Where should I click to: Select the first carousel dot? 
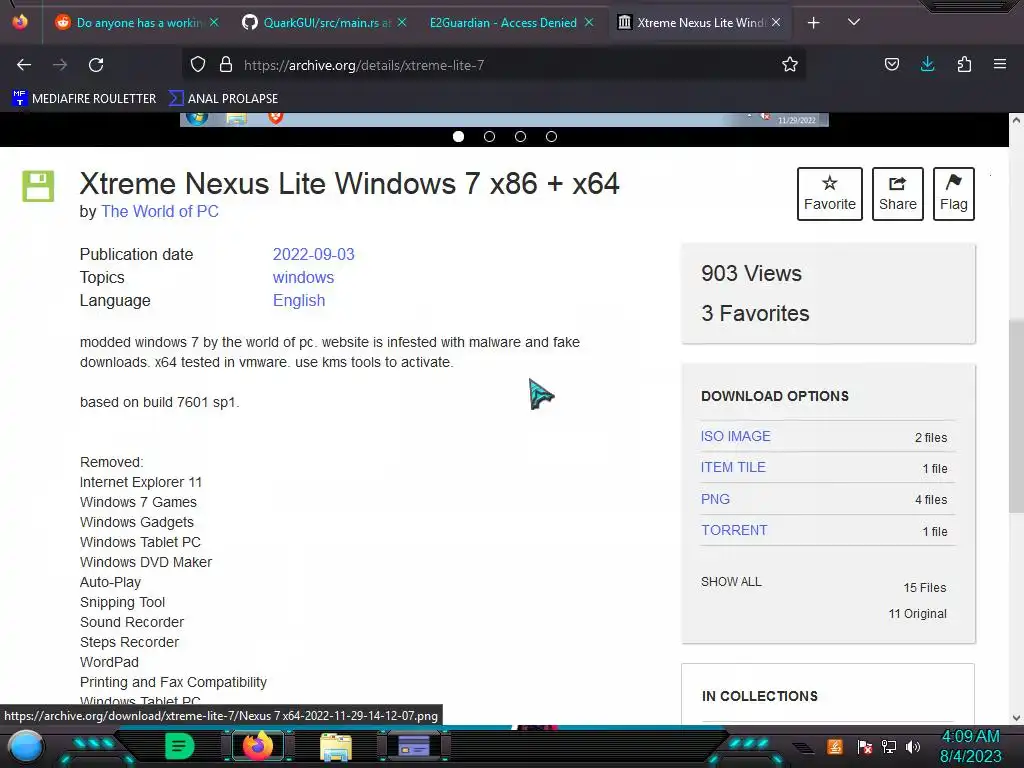tap(458, 136)
